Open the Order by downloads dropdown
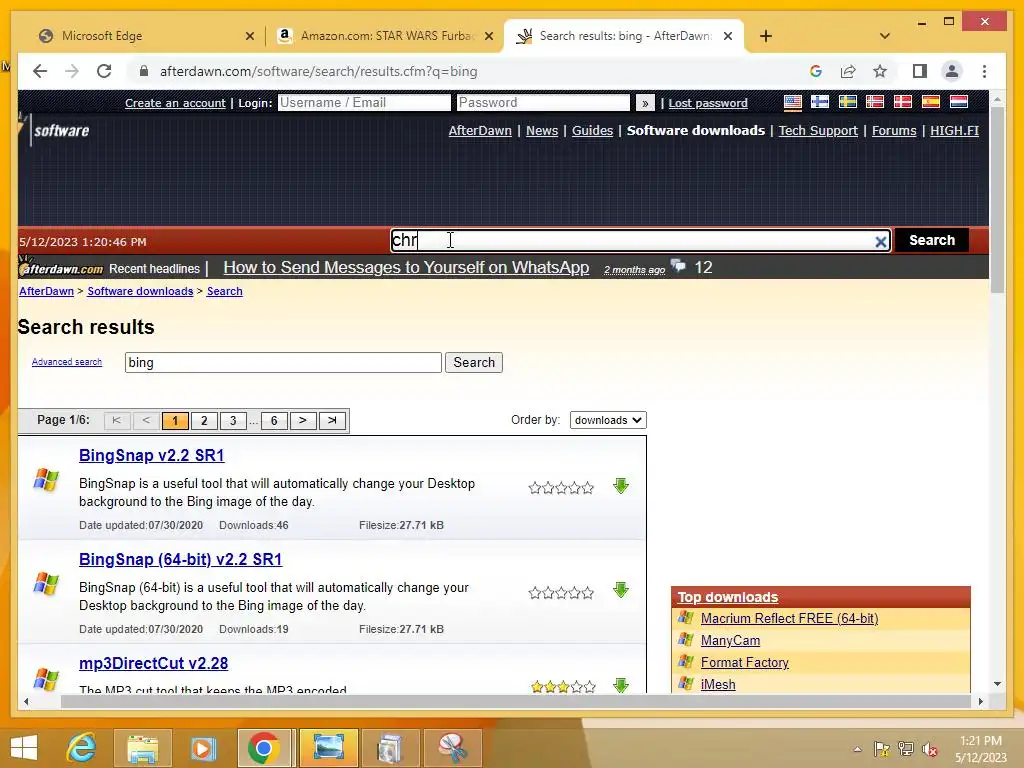 point(608,420)
